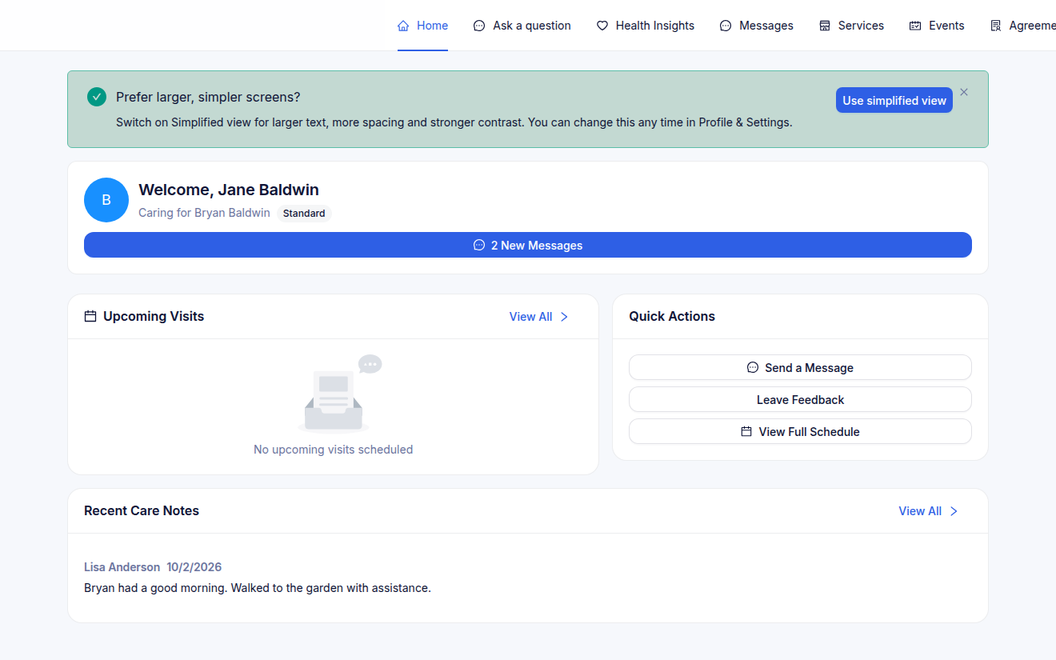Click the green checkmark icon in banner
The height and width of the screenshot is (660, 1056).
tap(96, 97)
